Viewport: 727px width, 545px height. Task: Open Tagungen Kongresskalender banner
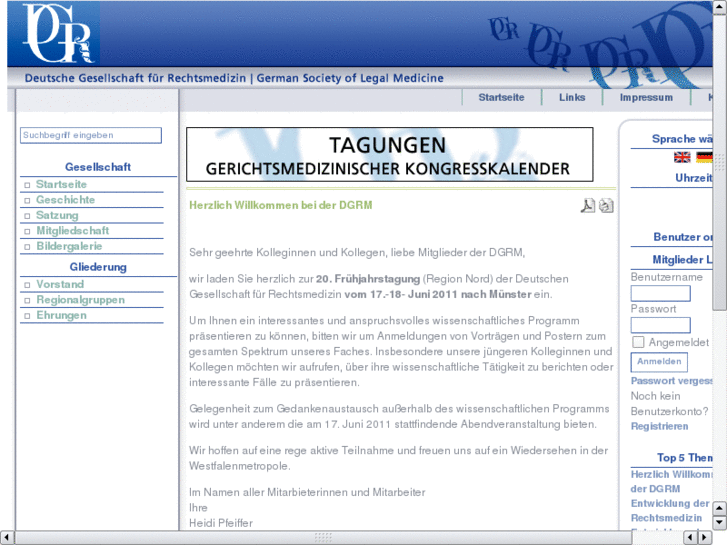(x=389, y=154)
